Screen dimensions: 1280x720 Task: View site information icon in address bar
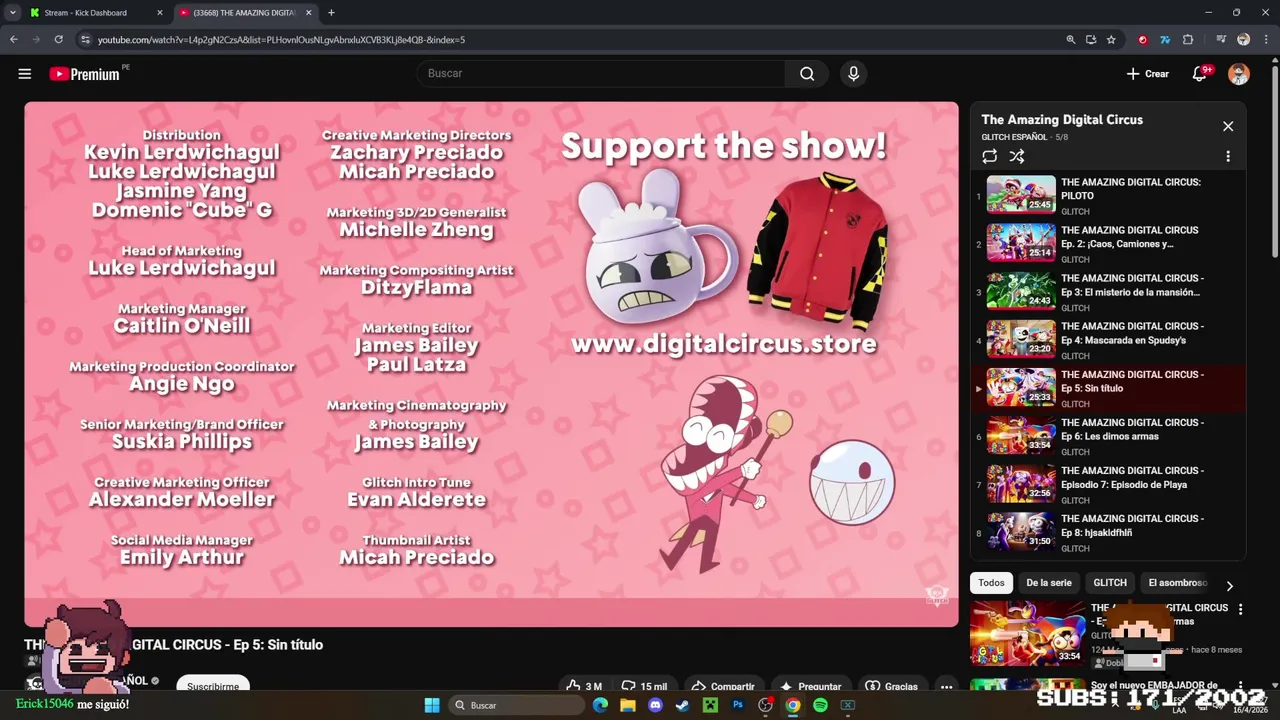(85, 40)
